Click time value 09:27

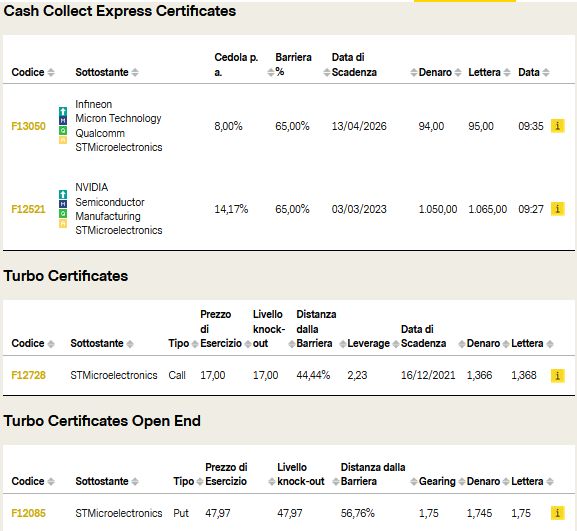coord(531,209)
